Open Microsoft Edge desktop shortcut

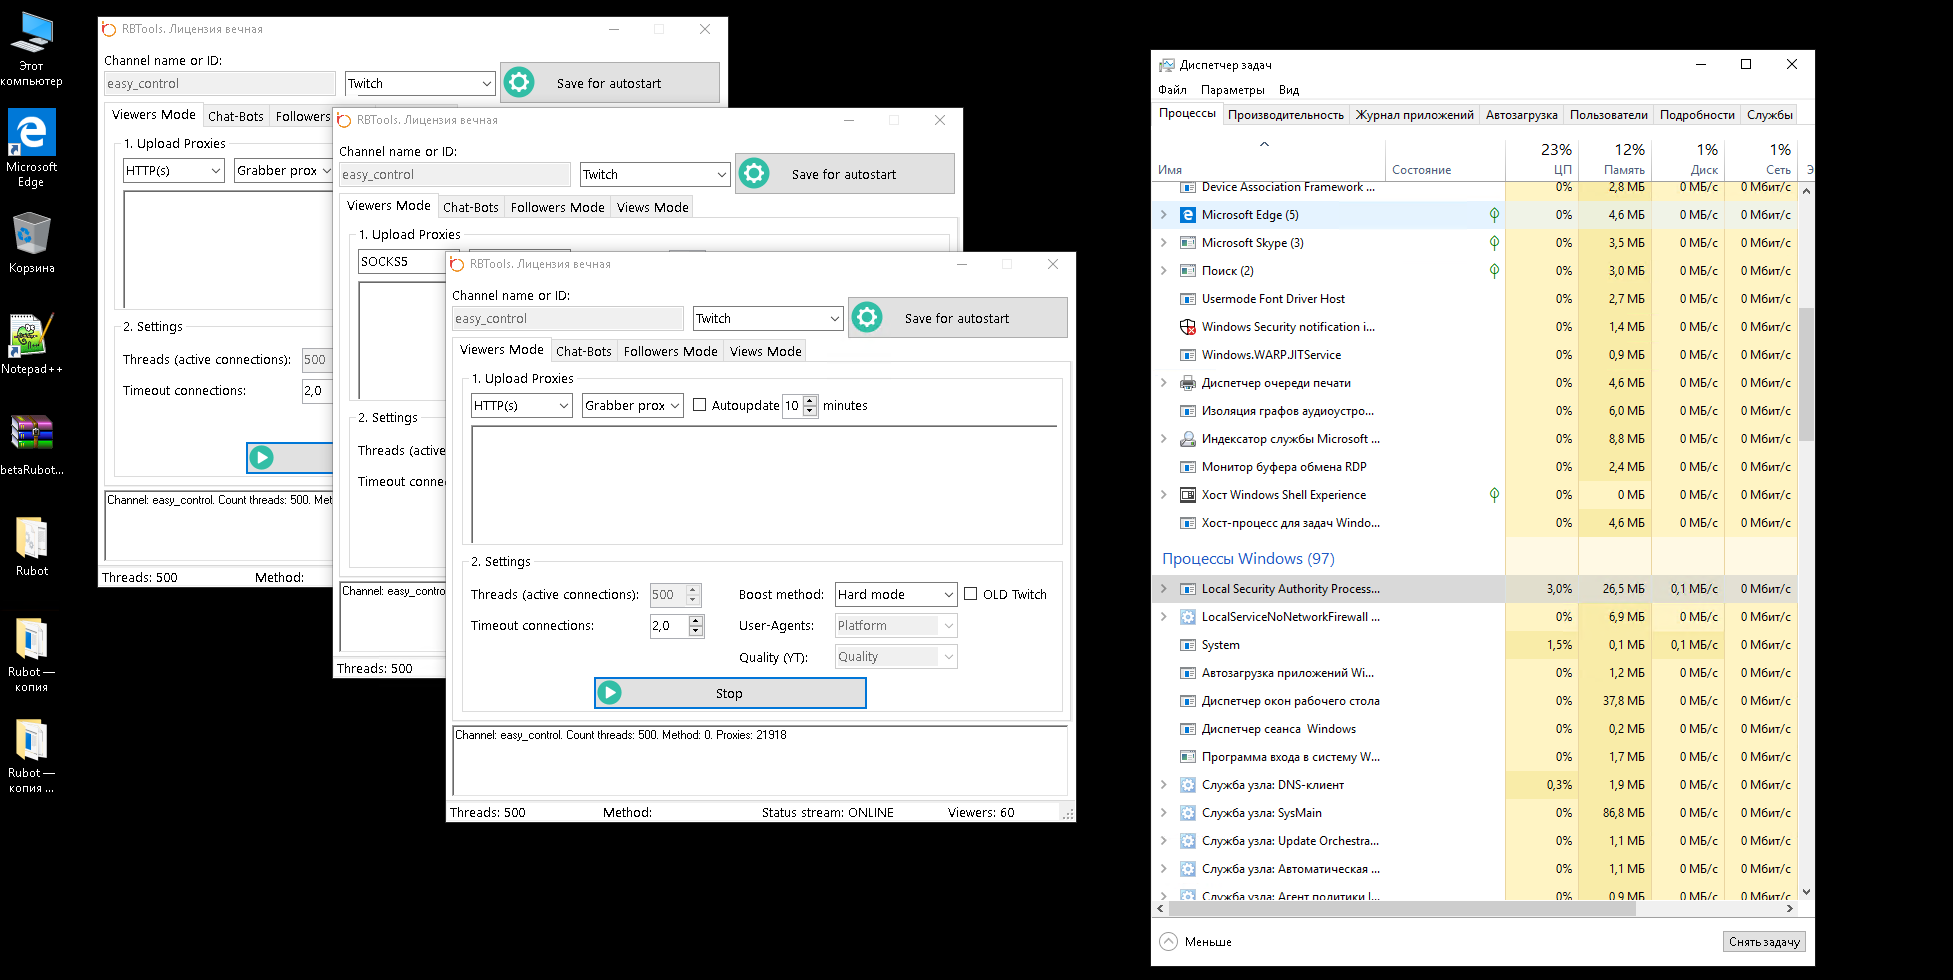pos(31,135)
